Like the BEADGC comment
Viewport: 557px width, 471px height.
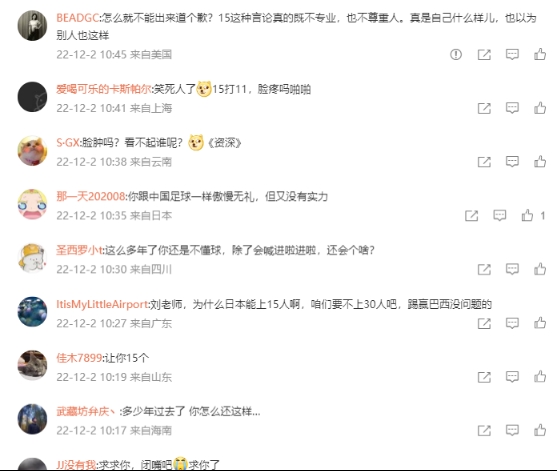pyautogui.click(x=540, y=54)
